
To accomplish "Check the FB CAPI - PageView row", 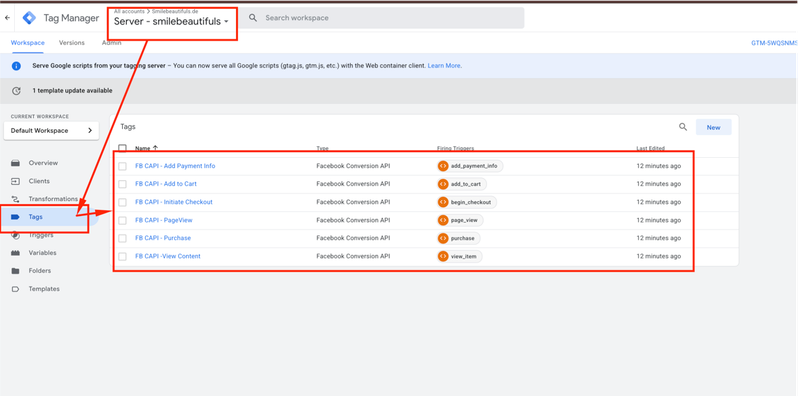I will pyautogui.click(x=122, y=220).
